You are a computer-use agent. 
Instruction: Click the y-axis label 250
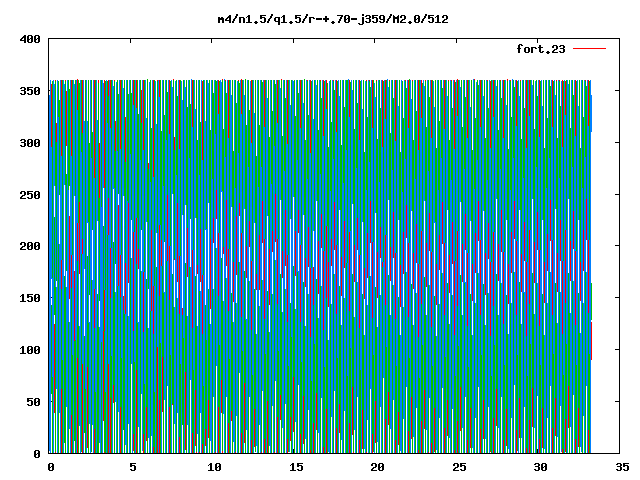pyautogui.click(x=30, y=195)
